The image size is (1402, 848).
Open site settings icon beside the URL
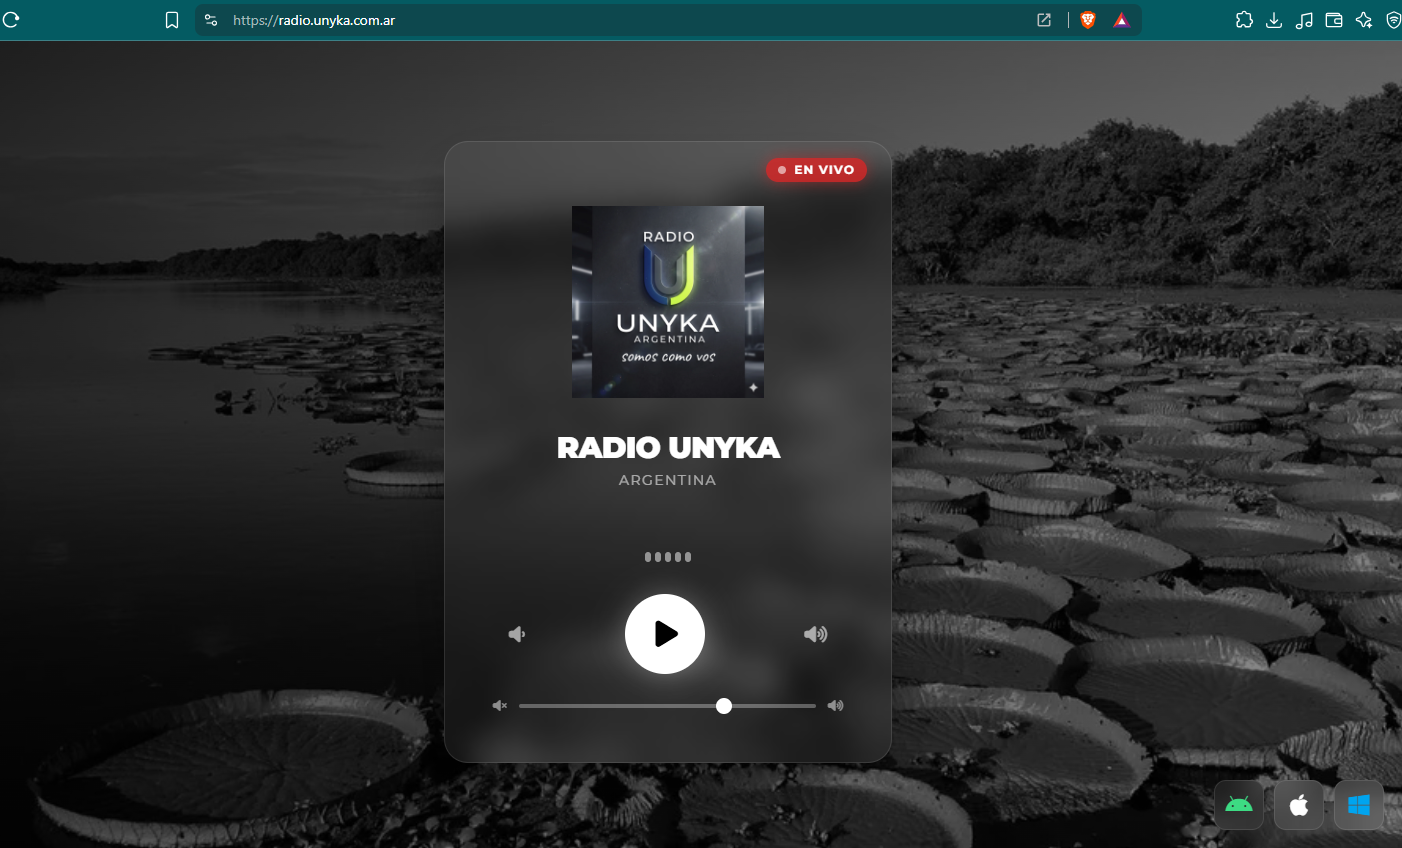coord(211,20)
